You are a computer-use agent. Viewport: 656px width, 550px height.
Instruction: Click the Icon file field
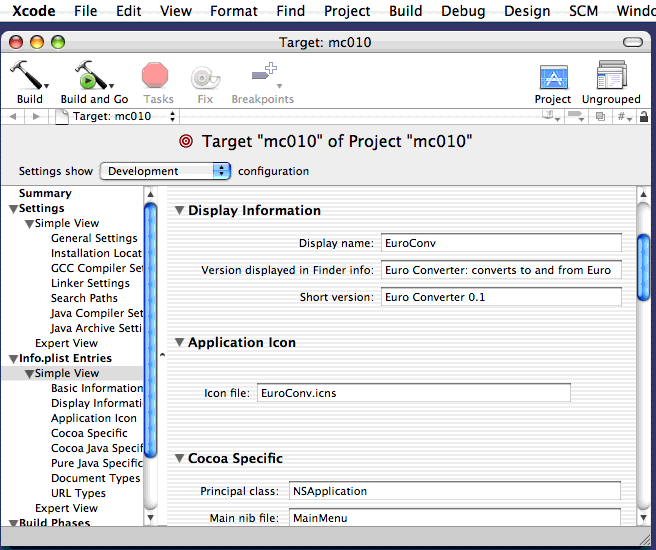[413, 393]
